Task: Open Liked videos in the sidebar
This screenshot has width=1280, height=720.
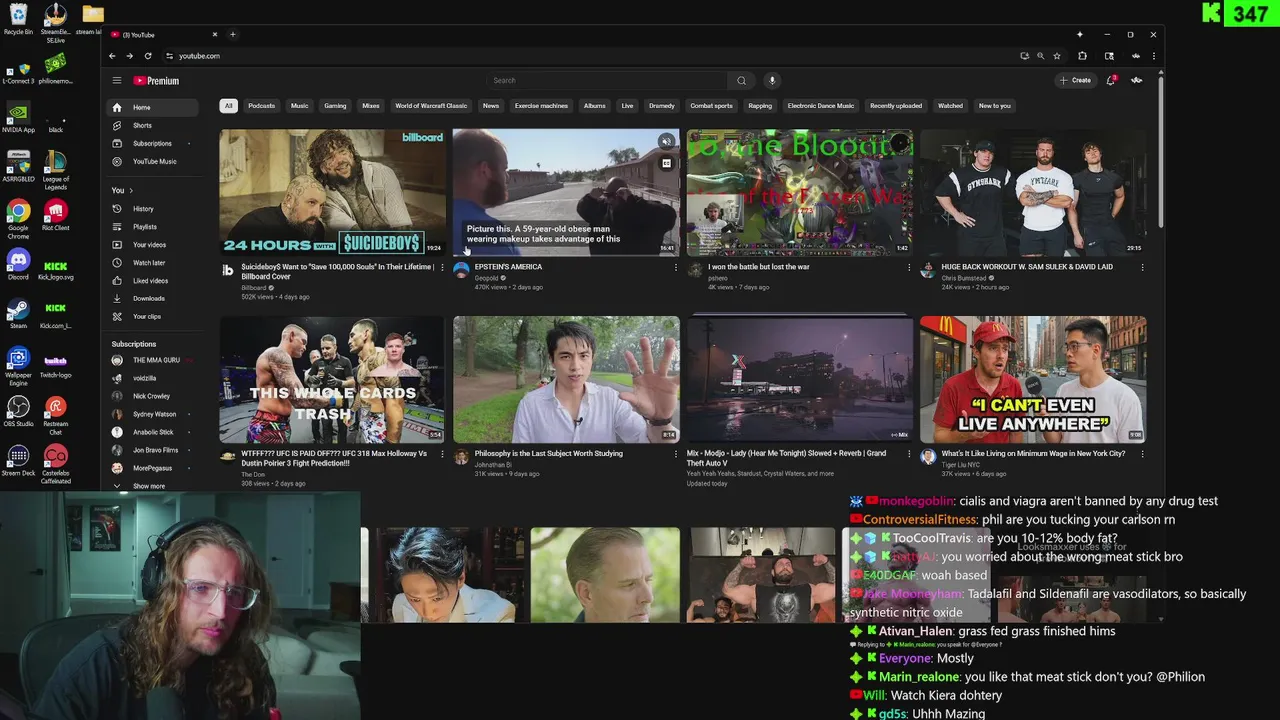Action: click(x=150, y=281)
